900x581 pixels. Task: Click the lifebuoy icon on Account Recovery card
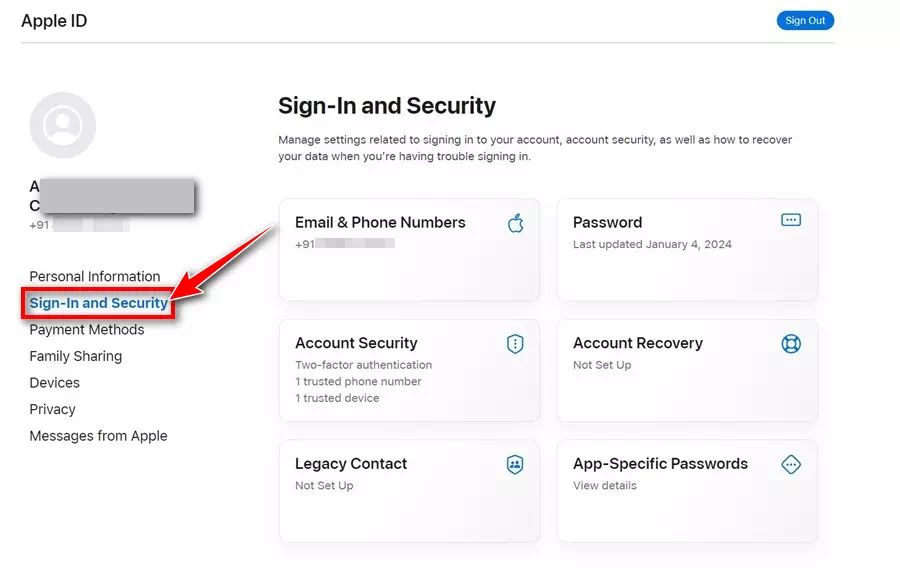click(791, 343)
